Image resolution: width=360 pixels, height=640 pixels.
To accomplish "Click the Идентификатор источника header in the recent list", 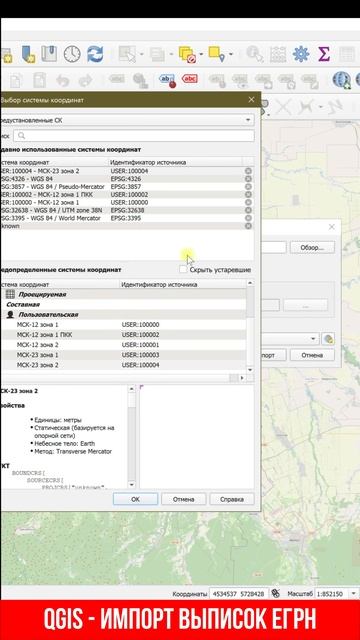I will (x=148, y=162).
